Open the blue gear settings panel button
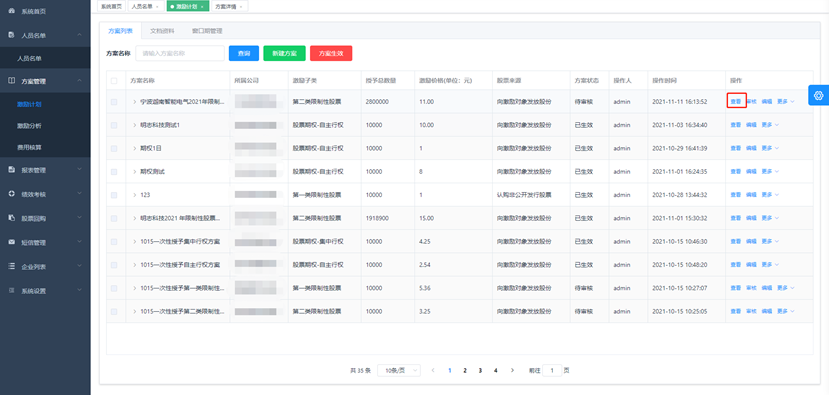Image resolution: width=829 pixels, height=395 pixels. pos(819,95)
